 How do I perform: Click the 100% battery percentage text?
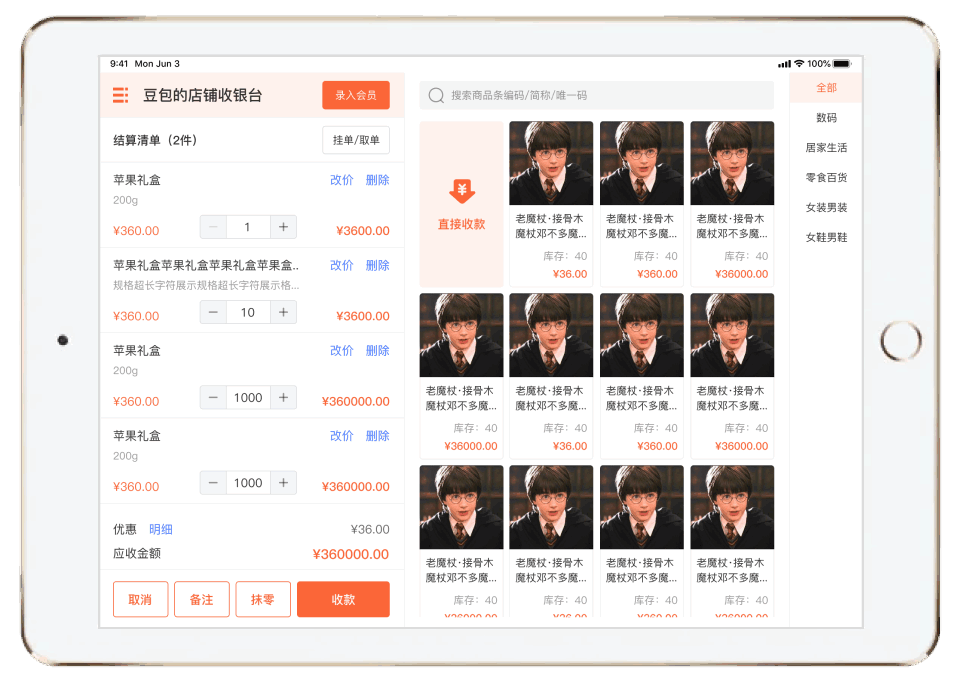818,64
